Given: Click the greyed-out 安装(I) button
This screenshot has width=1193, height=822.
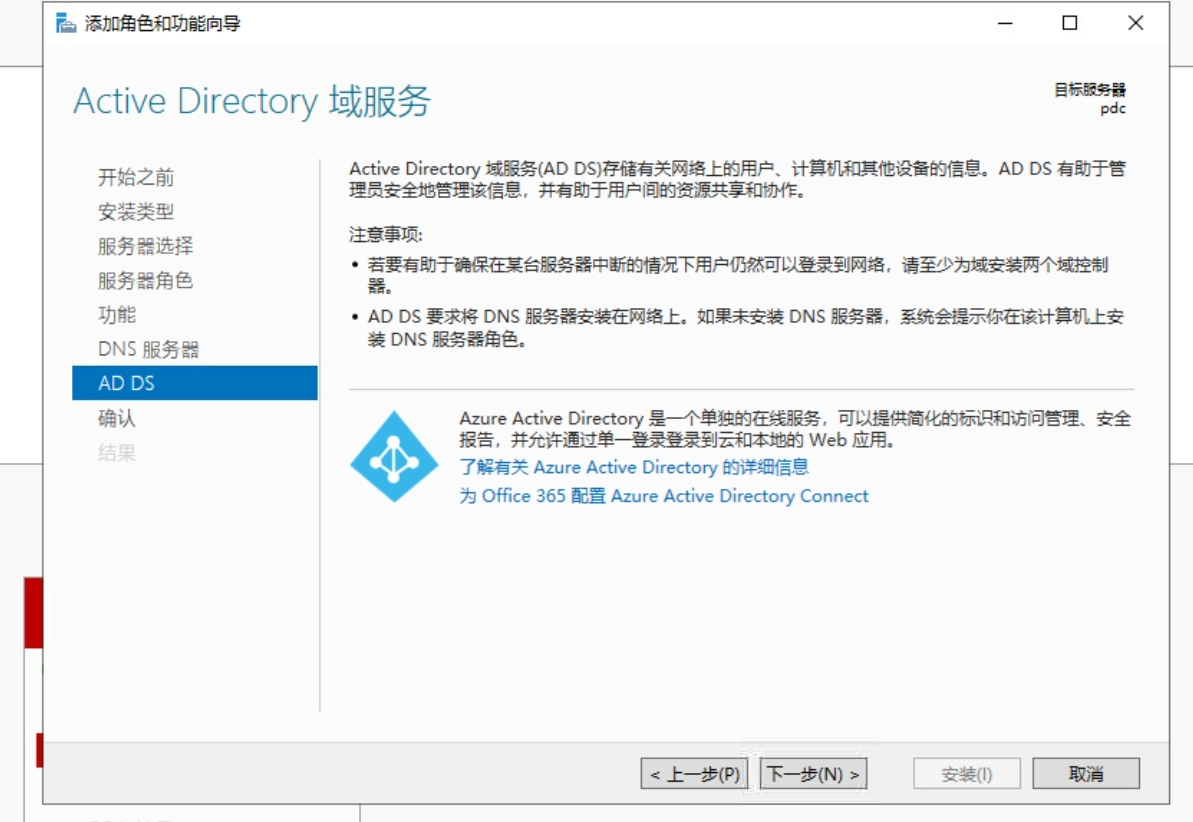Looking at the screenshot, I should 967,774.
